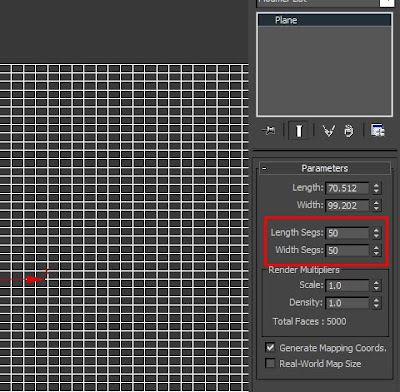Select the Plane entry in modifier stack
Viewport: 400px width, 392px height.
point(324,20)
